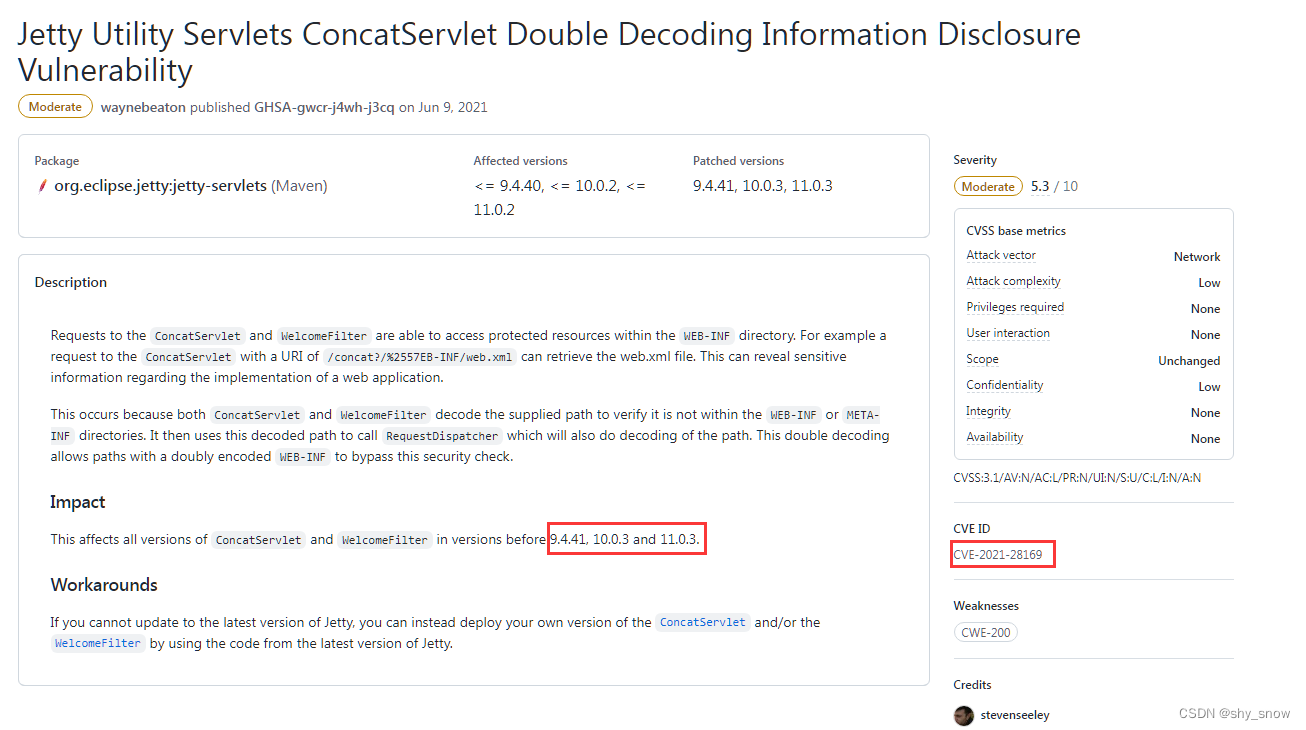The image size is (1306, 730).
Task: Open stevenseeley's credits profile link
Action: 1015,715
